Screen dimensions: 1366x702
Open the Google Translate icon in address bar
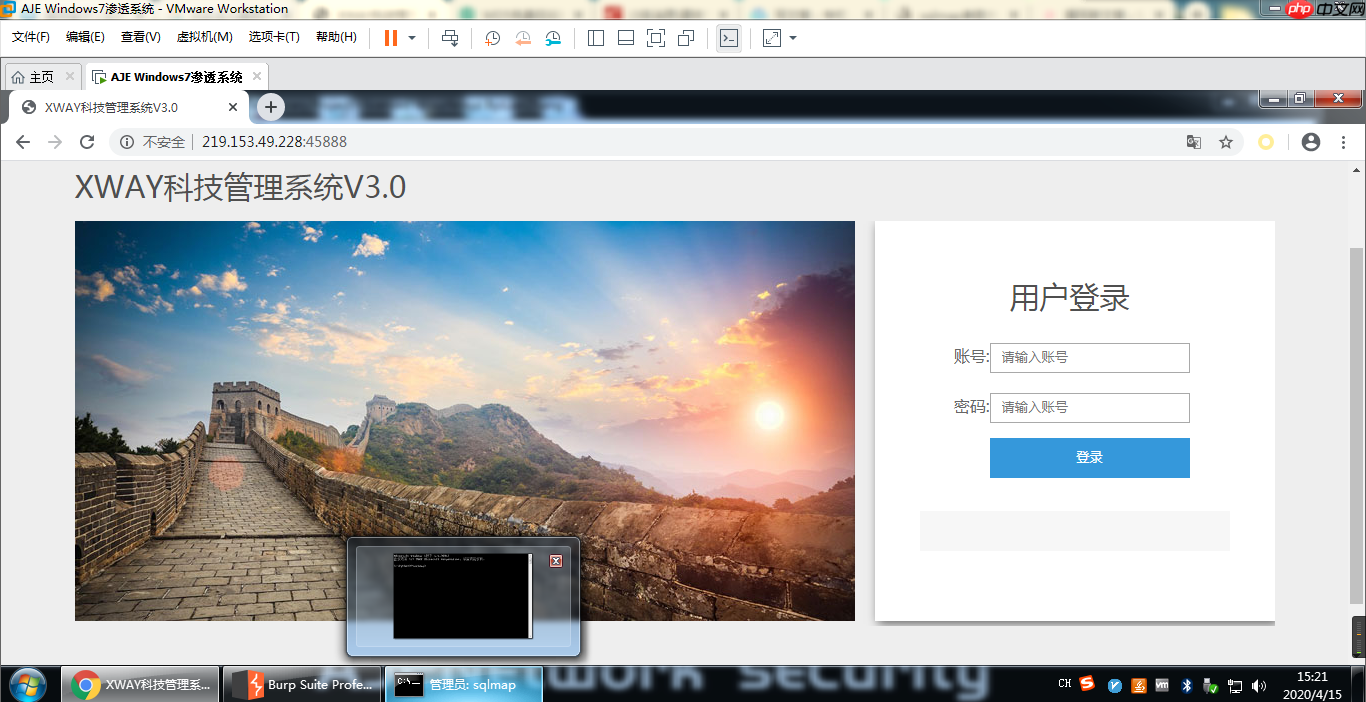[x=1194, y=142]
